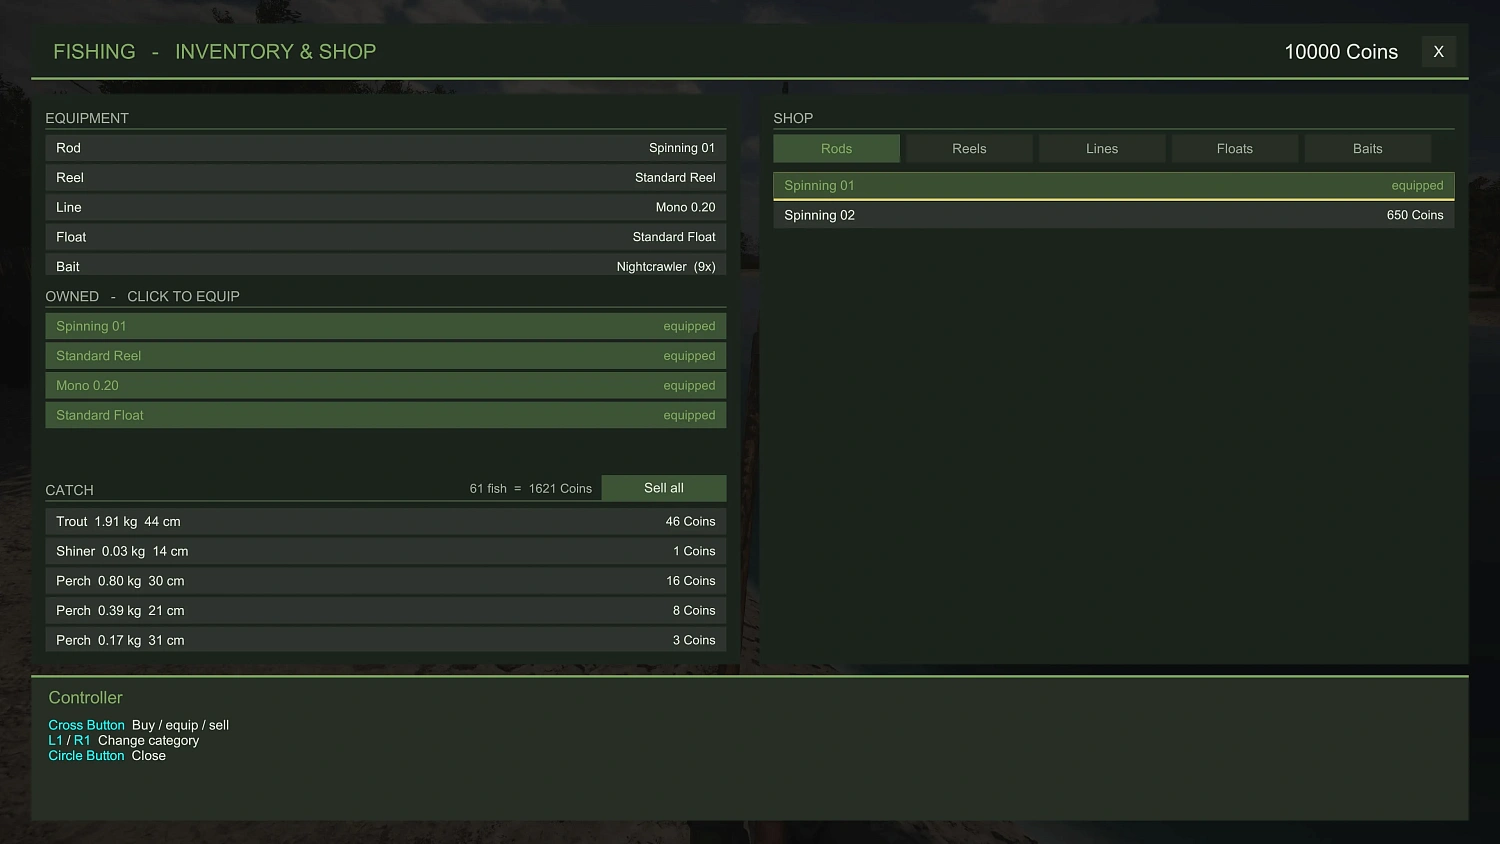Sell the Perch 0.39 kg catch
The image size is (1500, 844).
tap(386, 611)
